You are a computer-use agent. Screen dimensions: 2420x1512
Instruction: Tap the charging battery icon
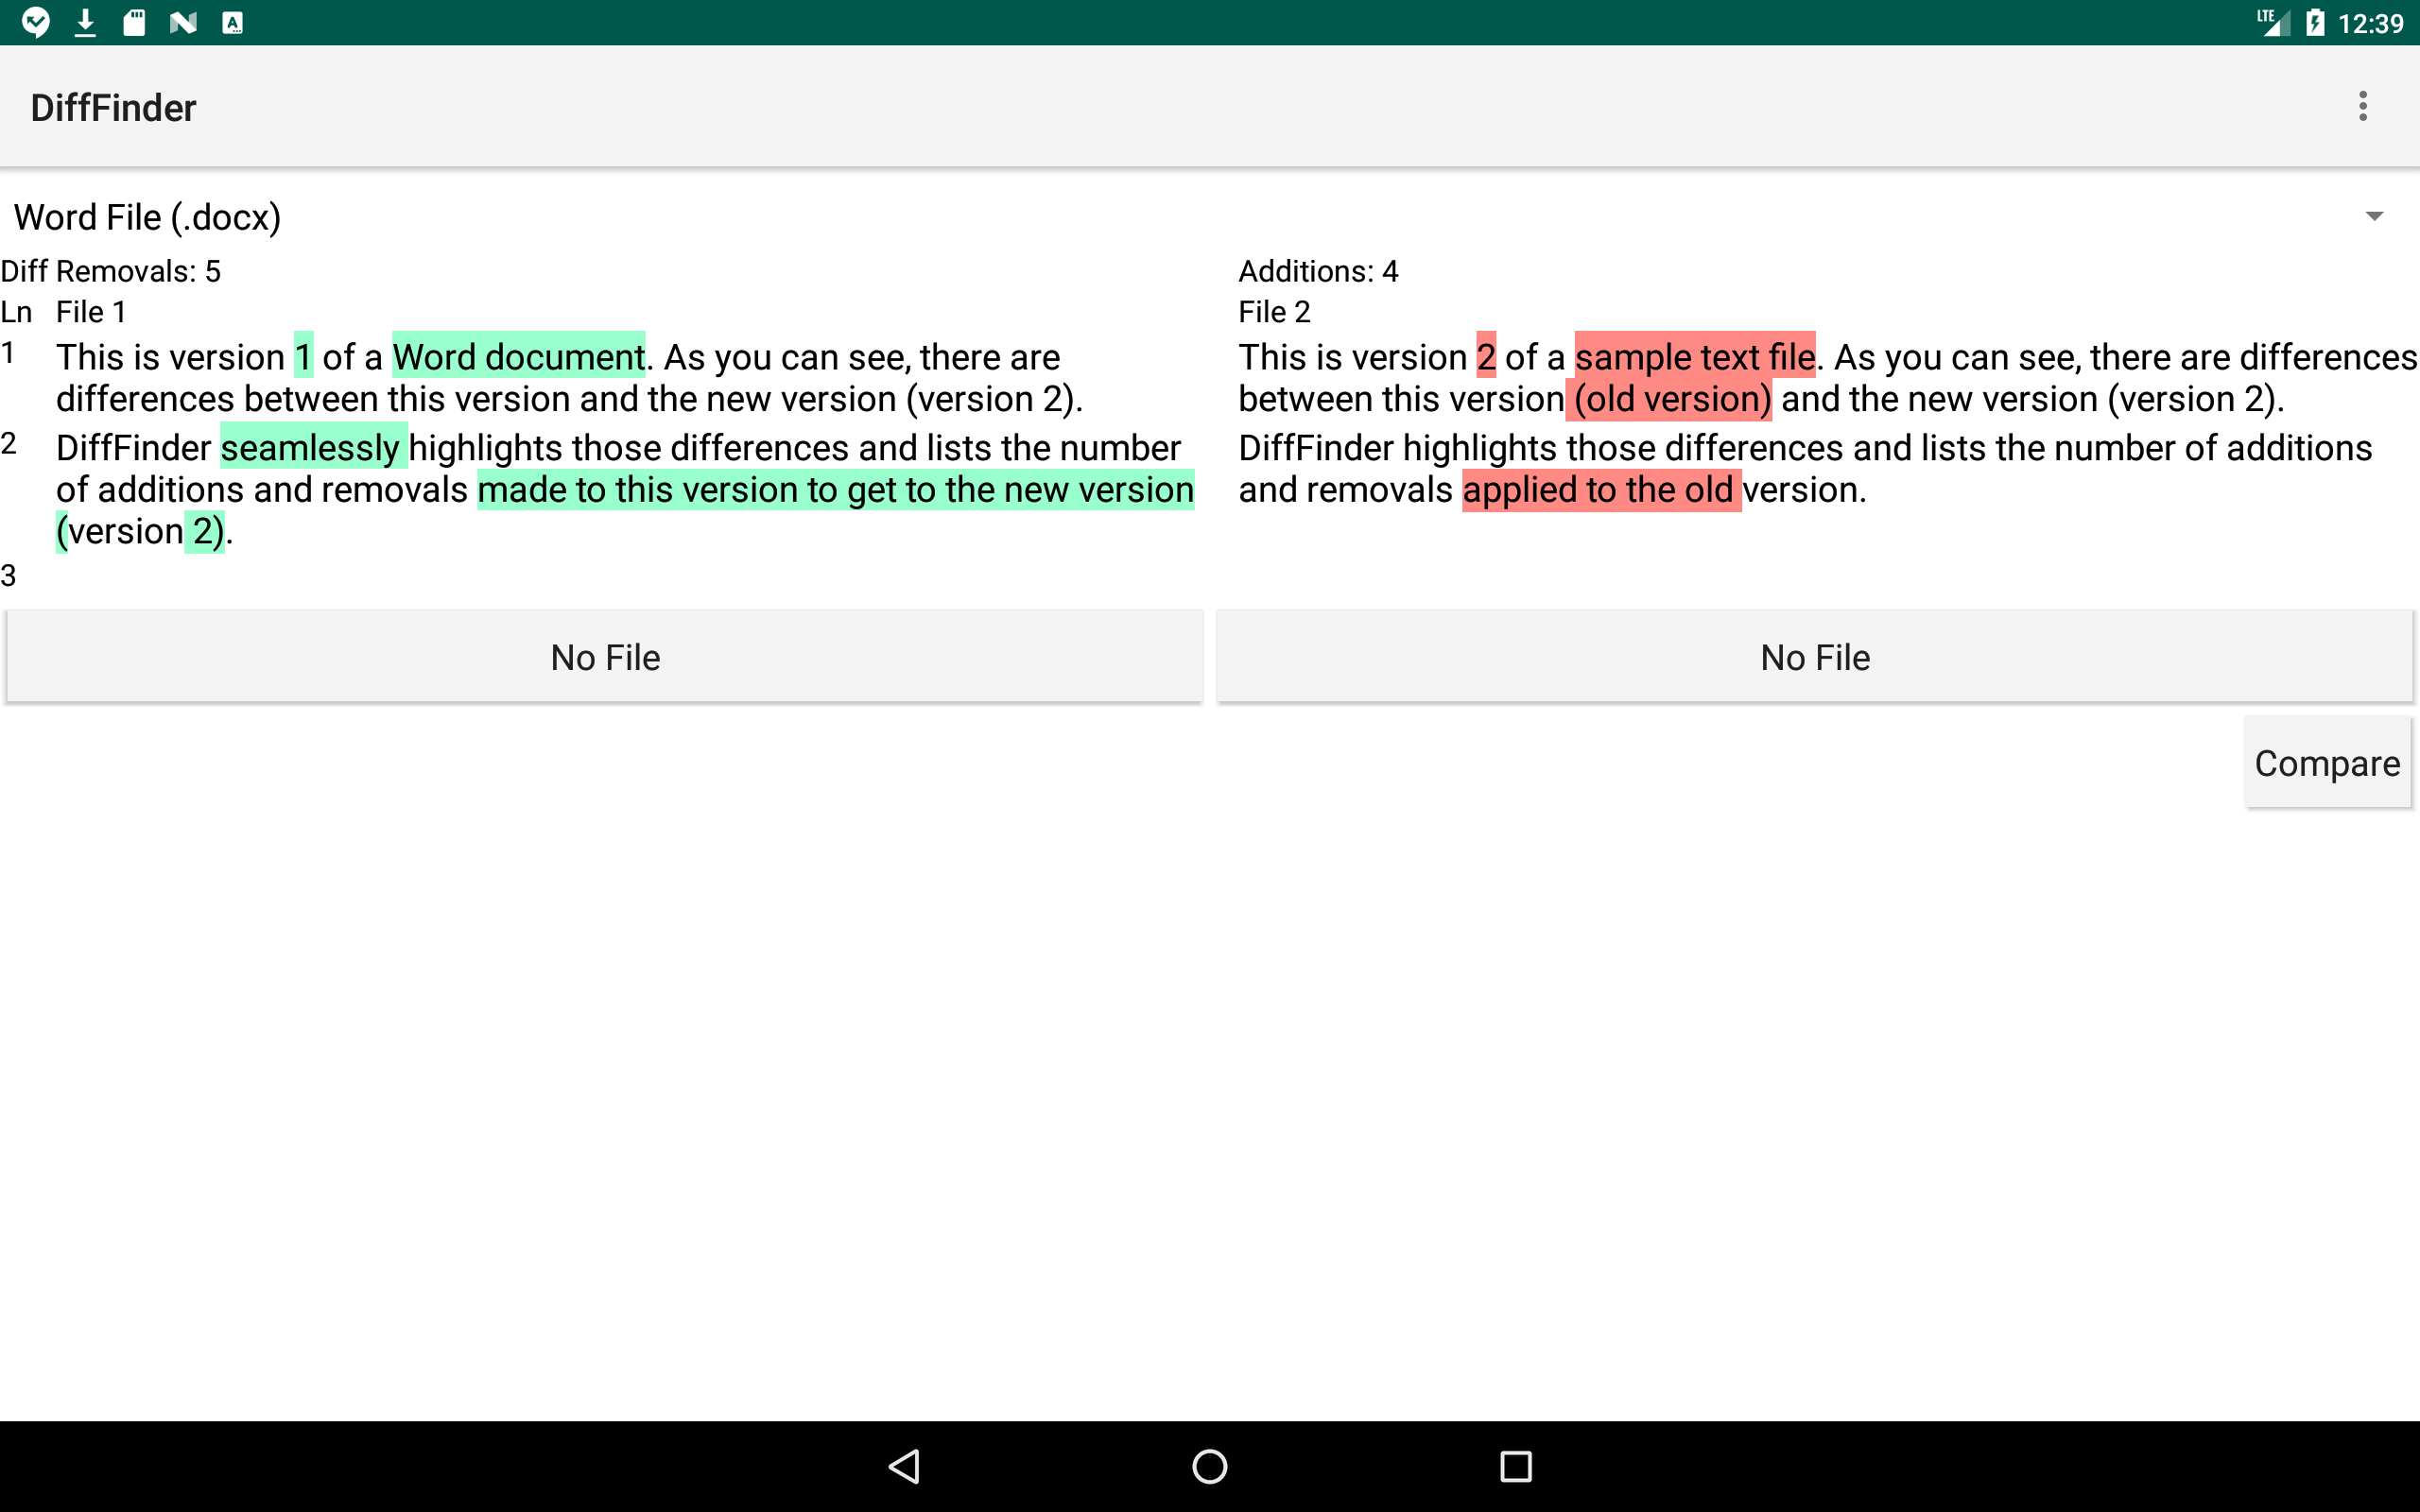coord(2318,21)
